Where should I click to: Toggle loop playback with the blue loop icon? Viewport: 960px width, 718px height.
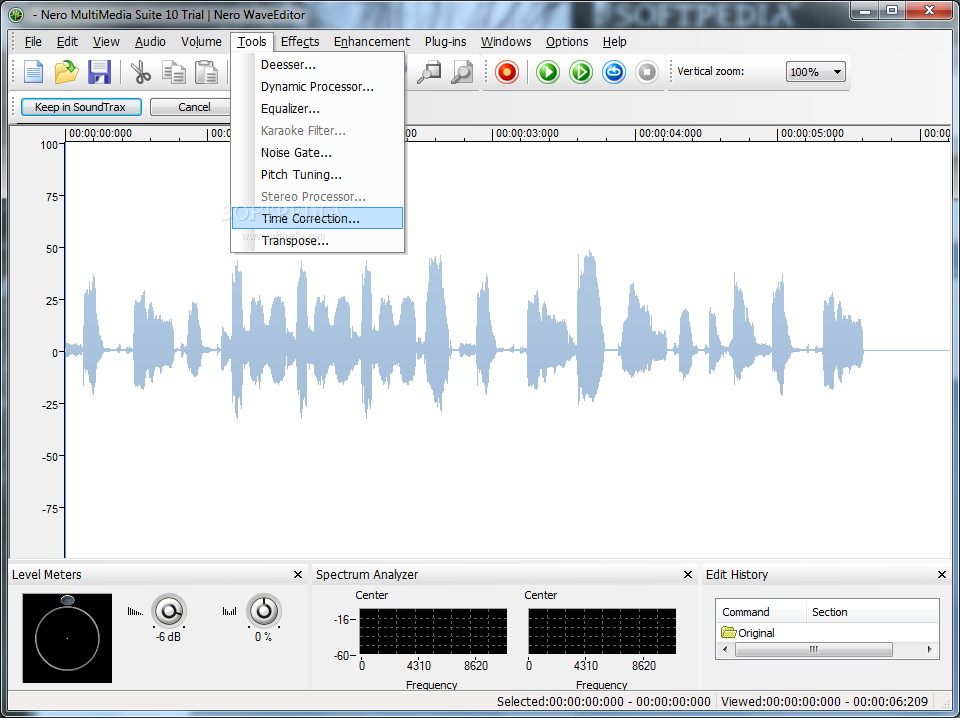(x=613, y=72)
